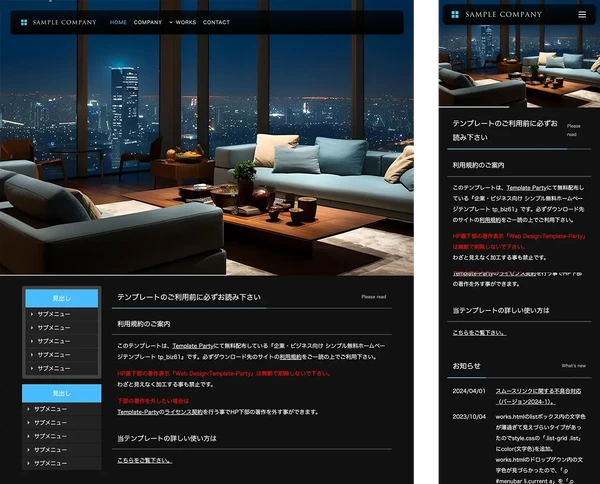
Task: Click the desktop heading テンプレートのご利用前に必ずお読み下さい
Action: coord(189,297)
